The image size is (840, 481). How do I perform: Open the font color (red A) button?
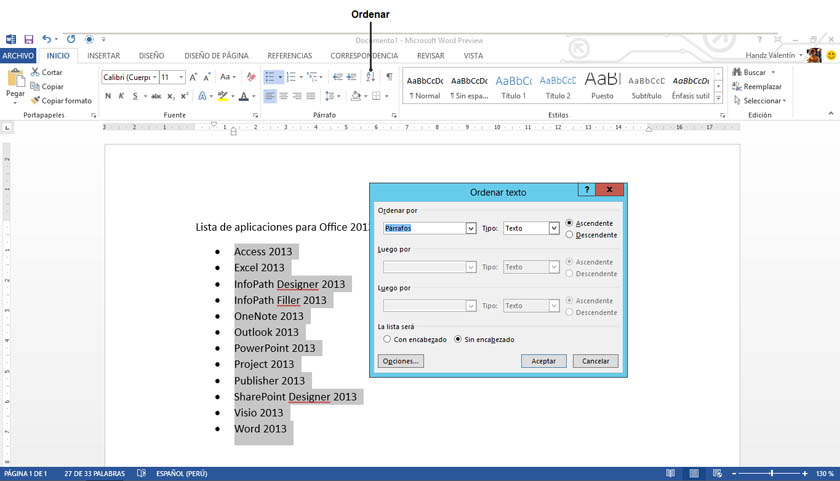[x=242, y=97]
